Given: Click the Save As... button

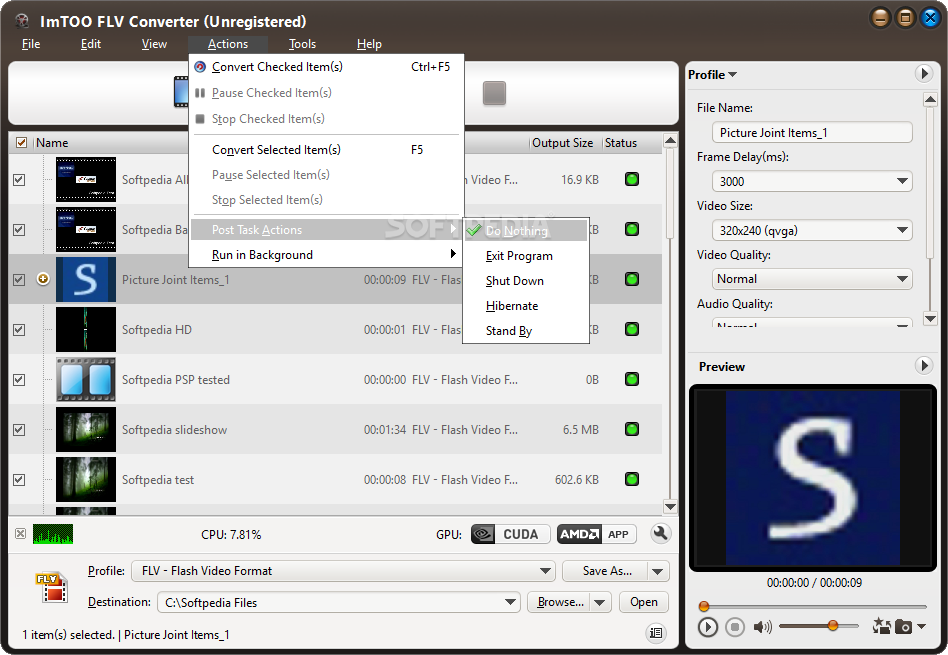Looking at the screenshot, I should (605, 571).
